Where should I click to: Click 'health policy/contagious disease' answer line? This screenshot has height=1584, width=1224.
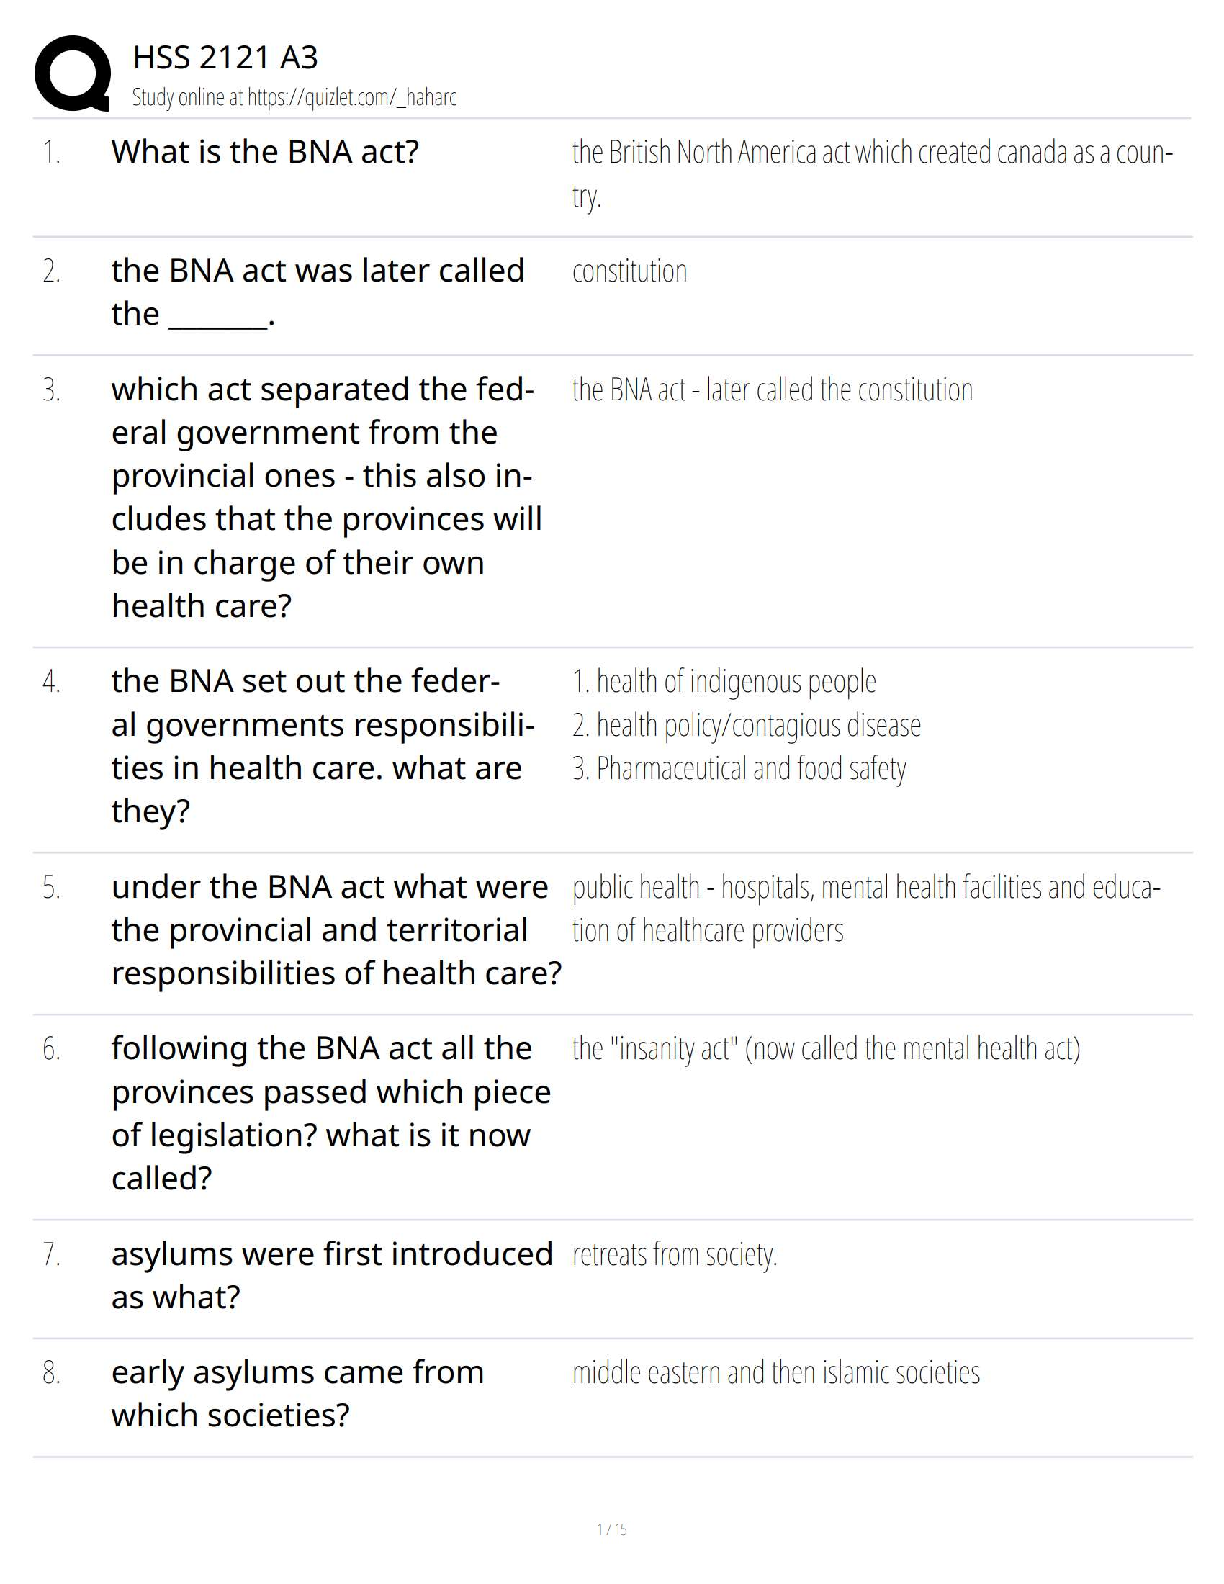(746, 725)
